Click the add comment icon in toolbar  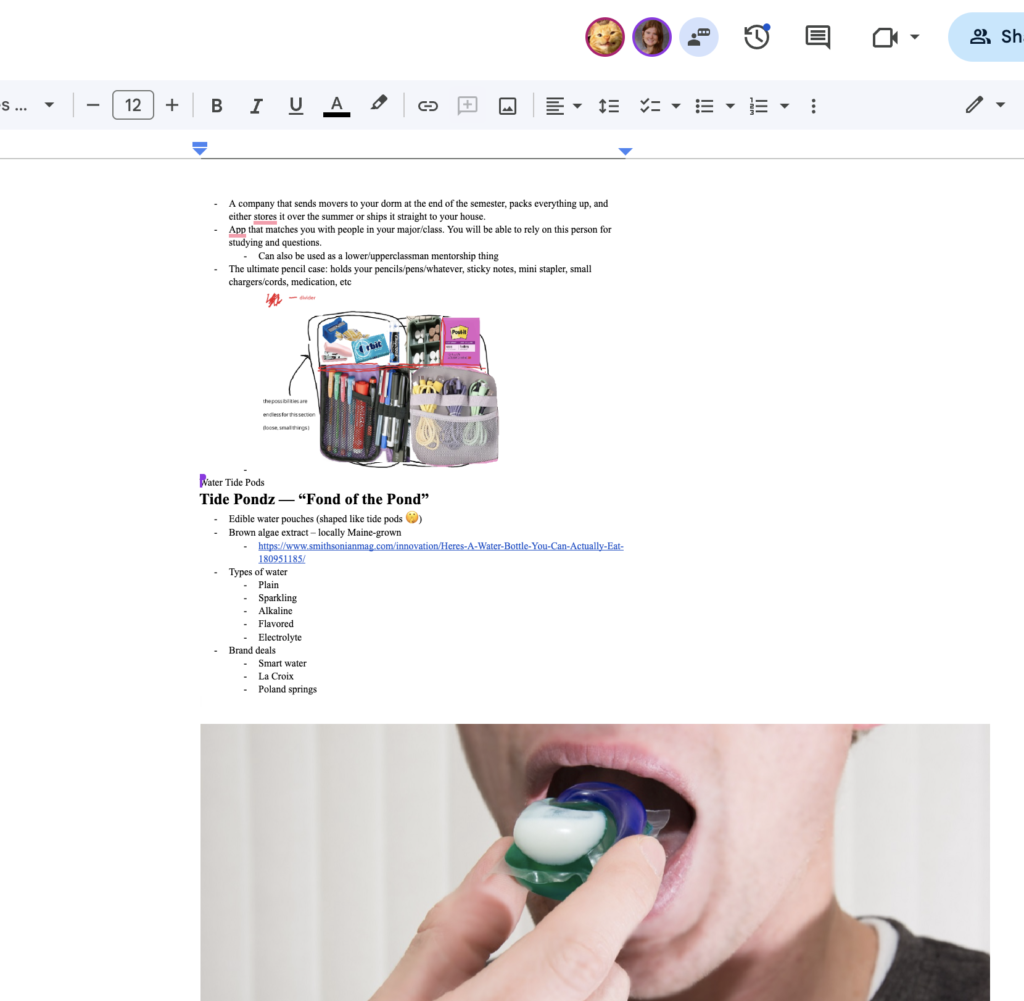(467, 106)
